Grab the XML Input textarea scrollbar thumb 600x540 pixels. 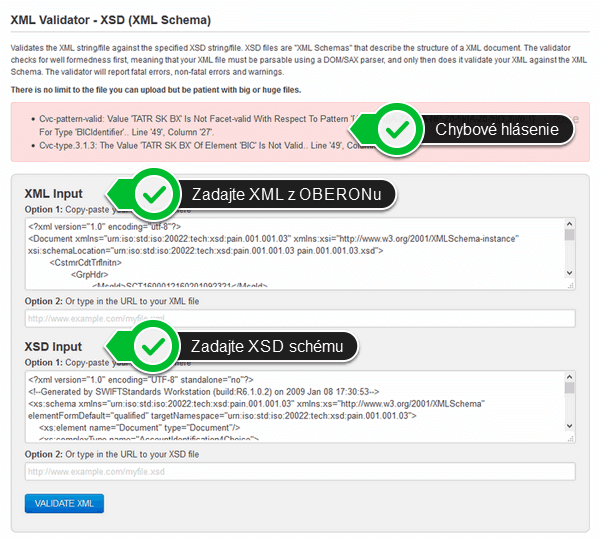569,236
